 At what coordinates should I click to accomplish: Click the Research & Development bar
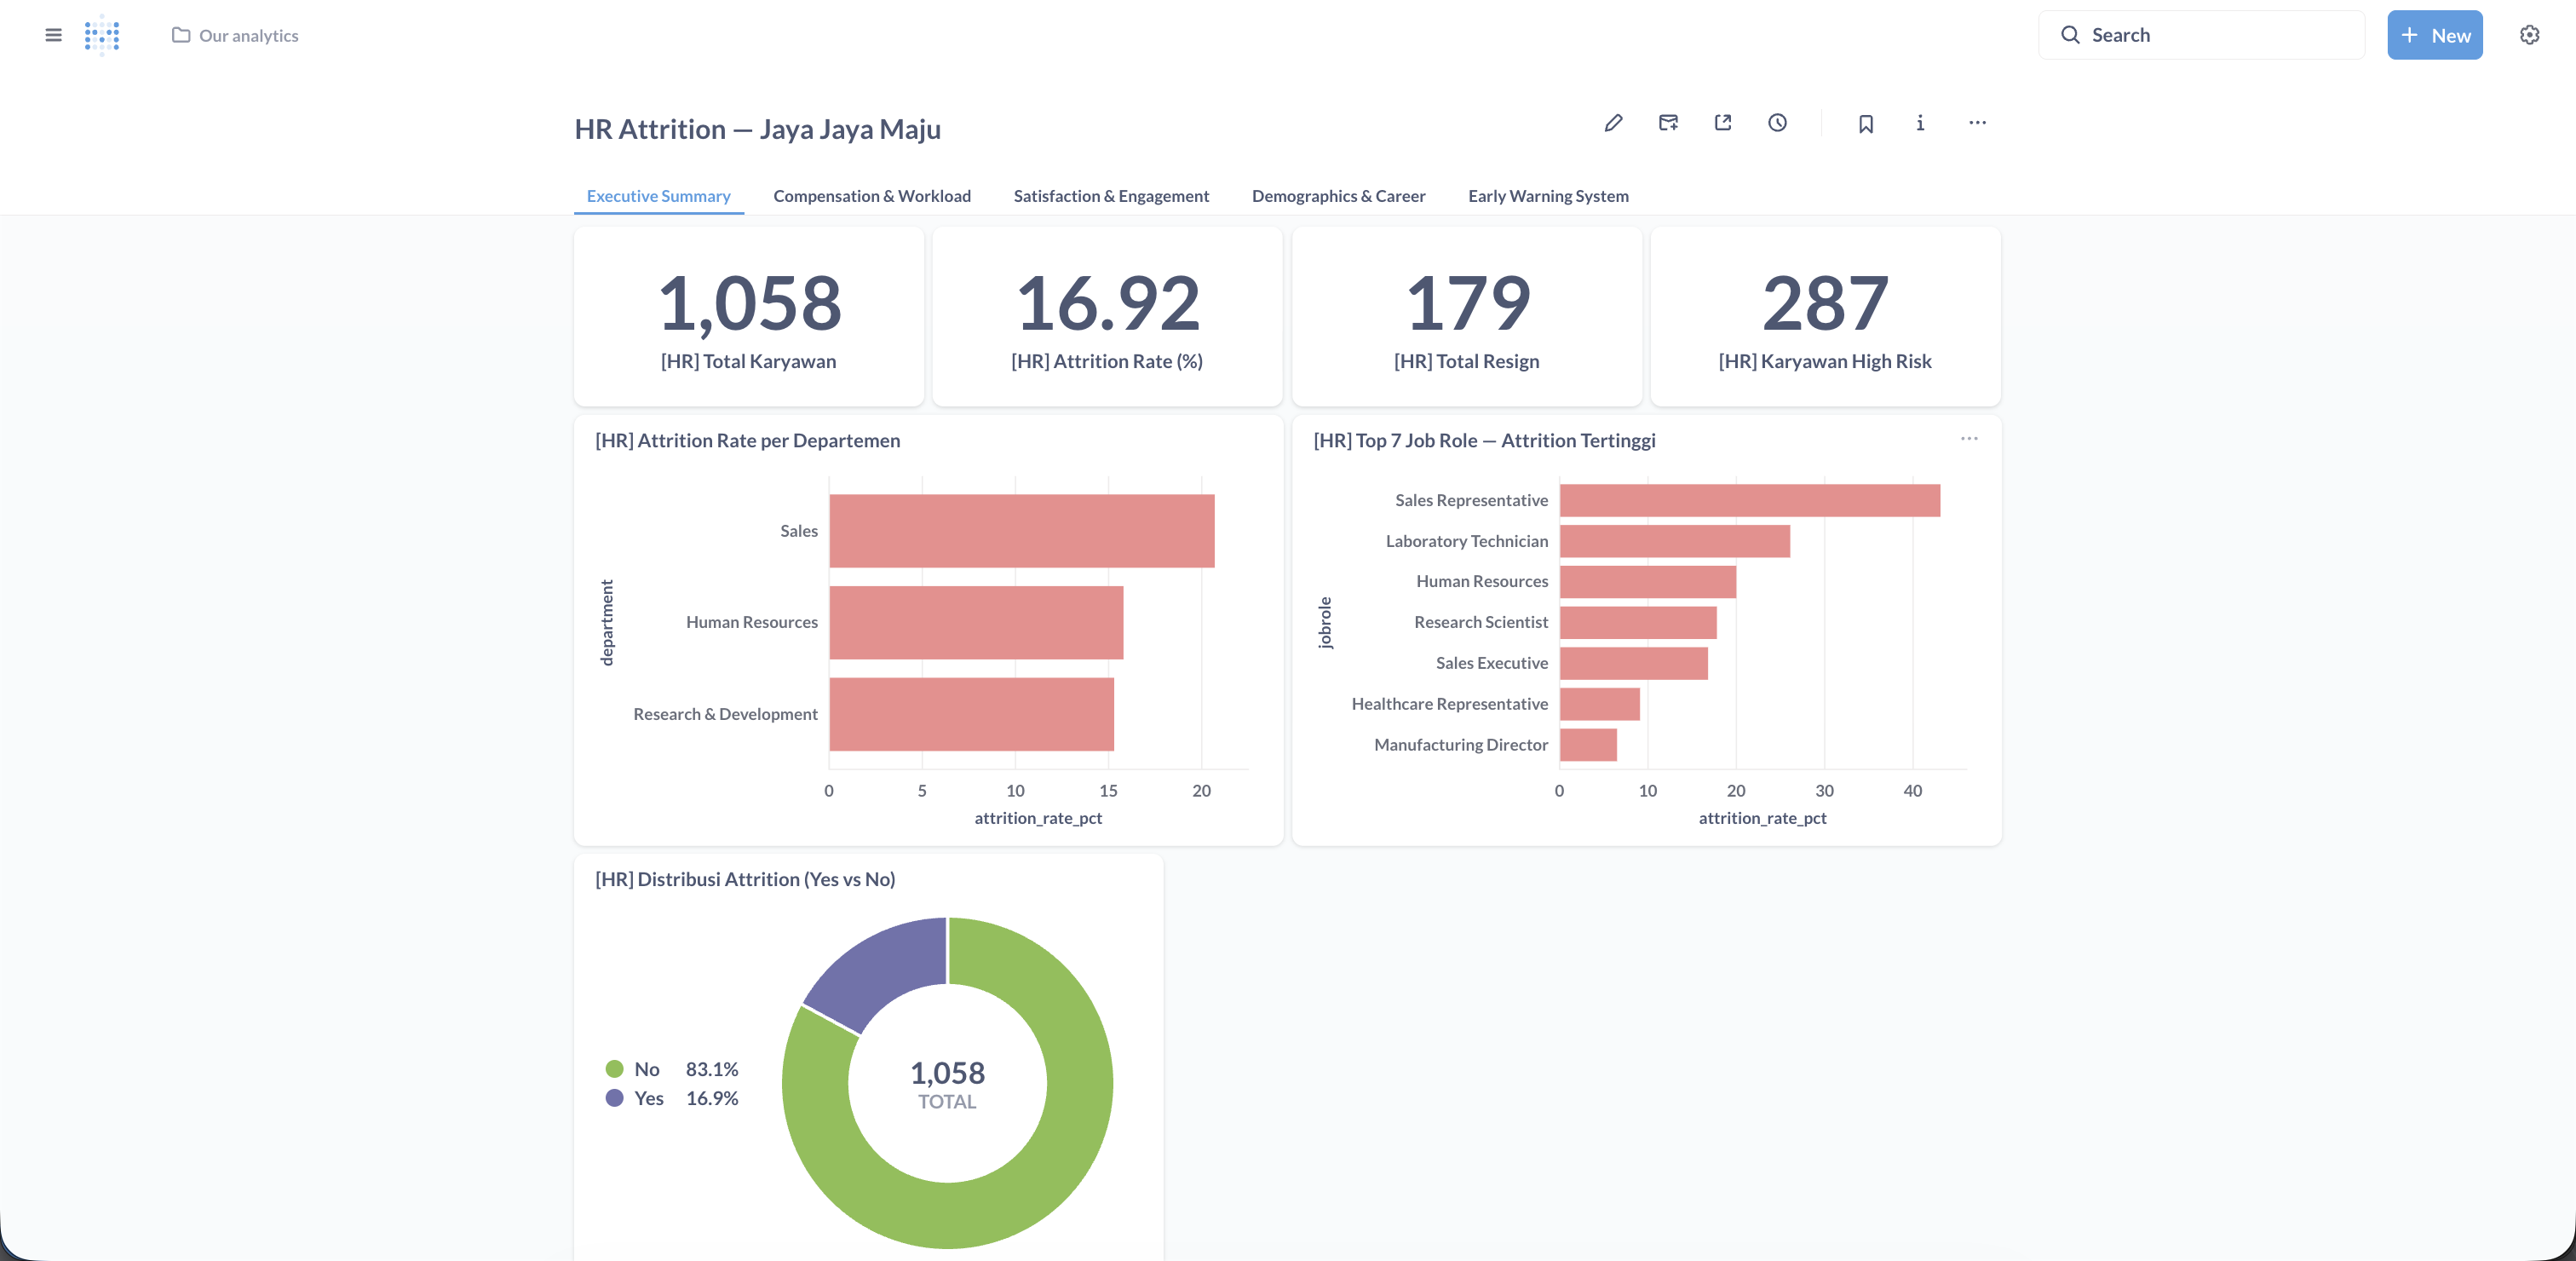click(x=971, y=714)
